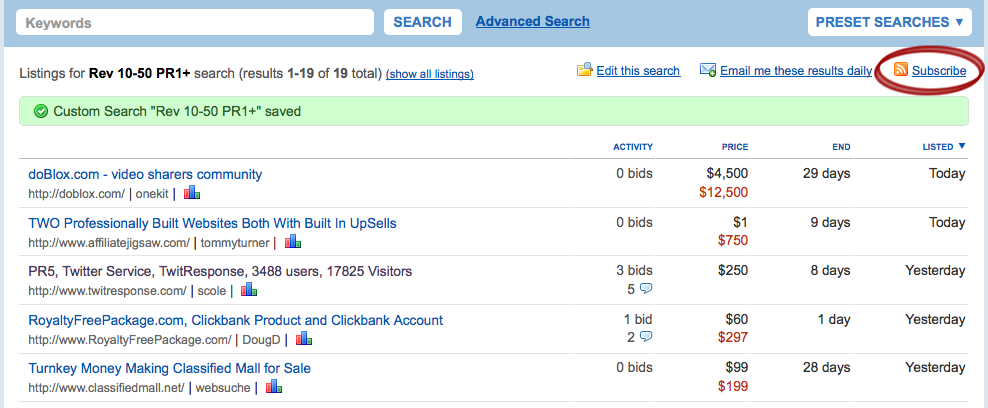
Task: Click the $297 red price
Action: (733, 338)
